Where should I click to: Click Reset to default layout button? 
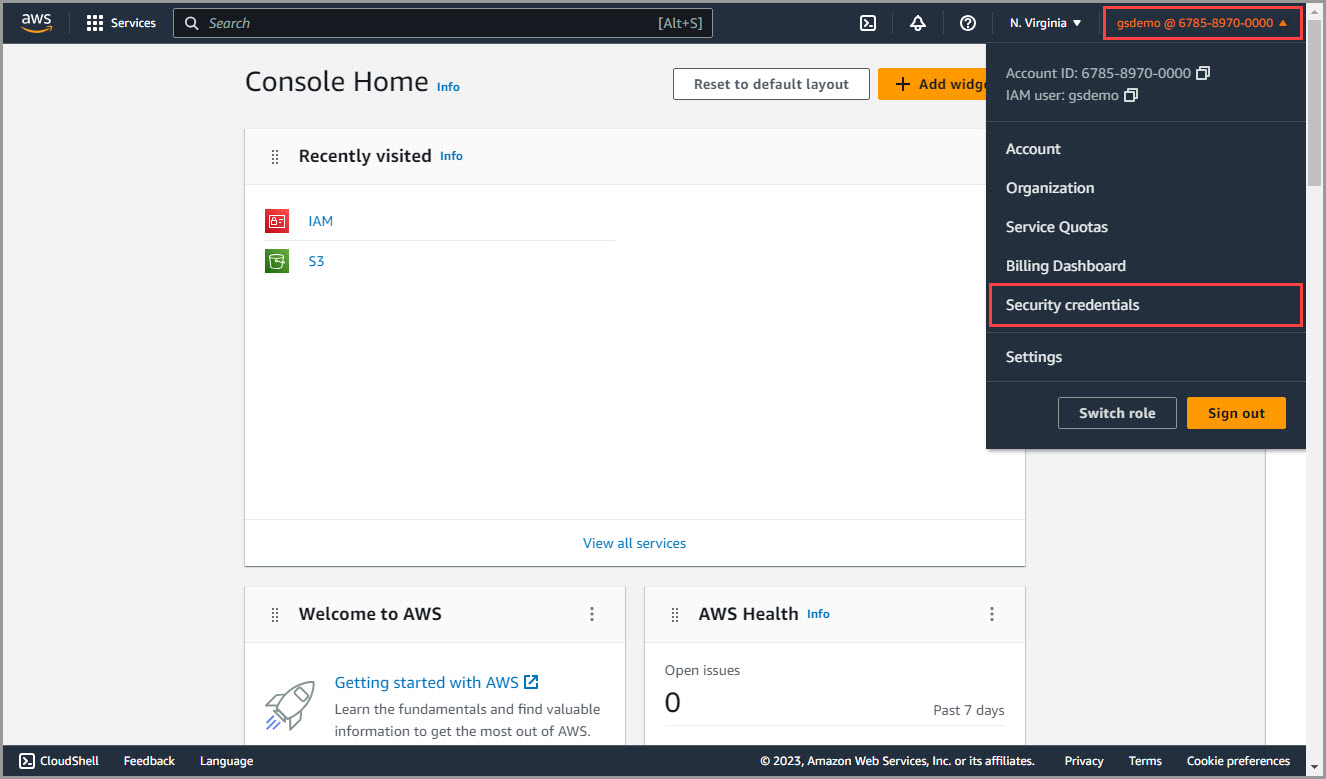tap(771, 84)
